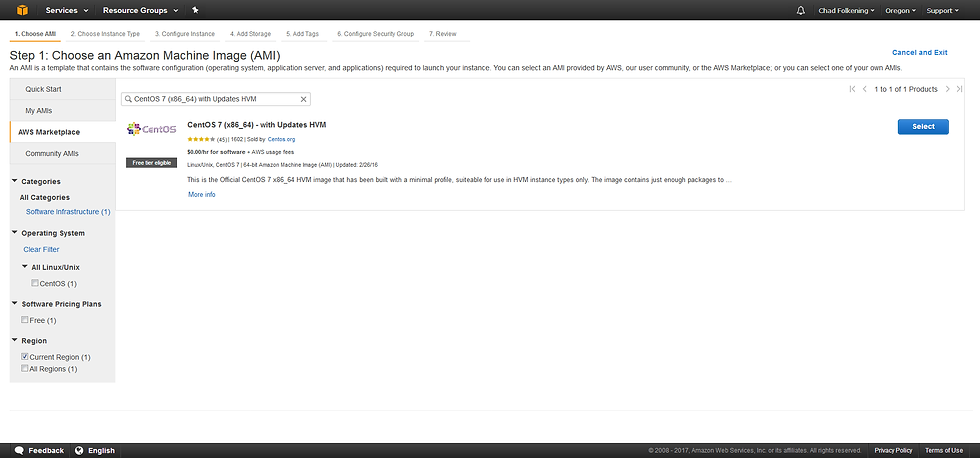Collapse the Region filter section

pyautogui.click(x=14, y=341)
